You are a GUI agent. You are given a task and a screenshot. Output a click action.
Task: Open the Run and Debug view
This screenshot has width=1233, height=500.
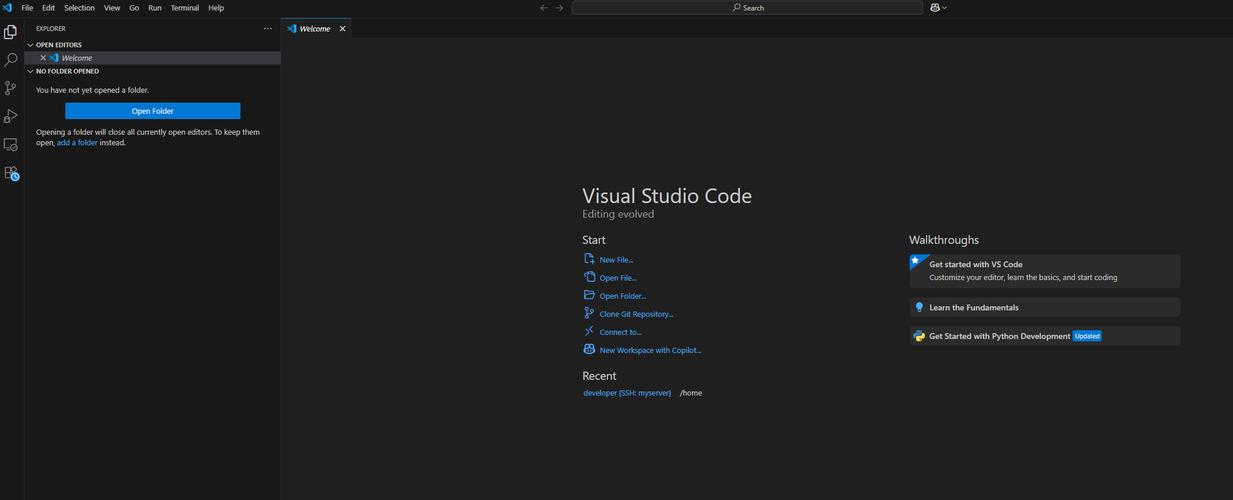pyautogui.click(x=11, y=116)
